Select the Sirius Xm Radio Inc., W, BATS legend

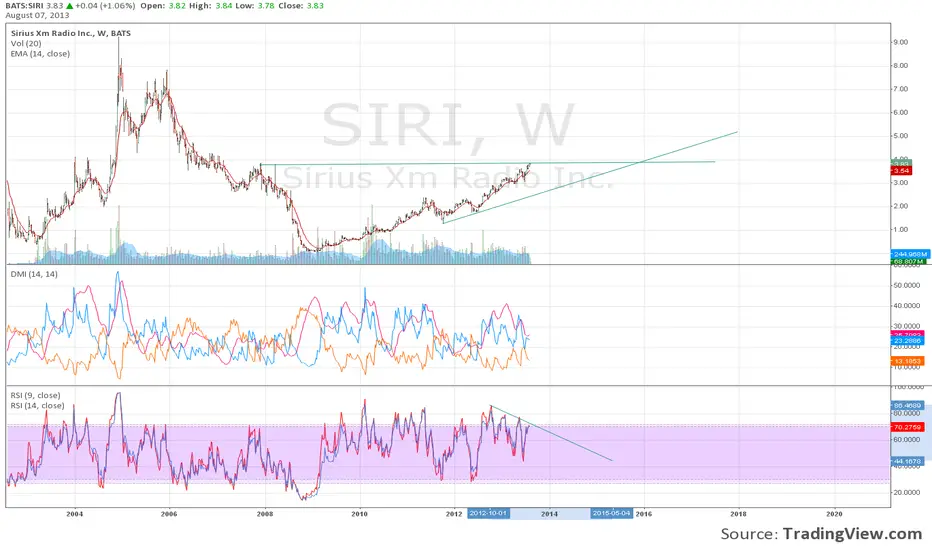pos(71,33)
